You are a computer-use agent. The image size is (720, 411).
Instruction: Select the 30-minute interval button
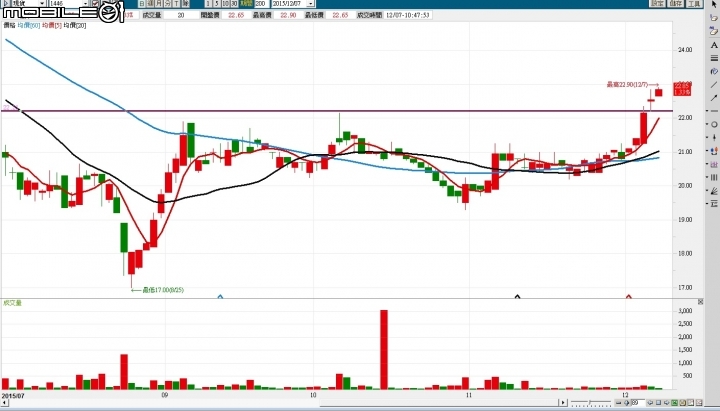coord(234,3)
